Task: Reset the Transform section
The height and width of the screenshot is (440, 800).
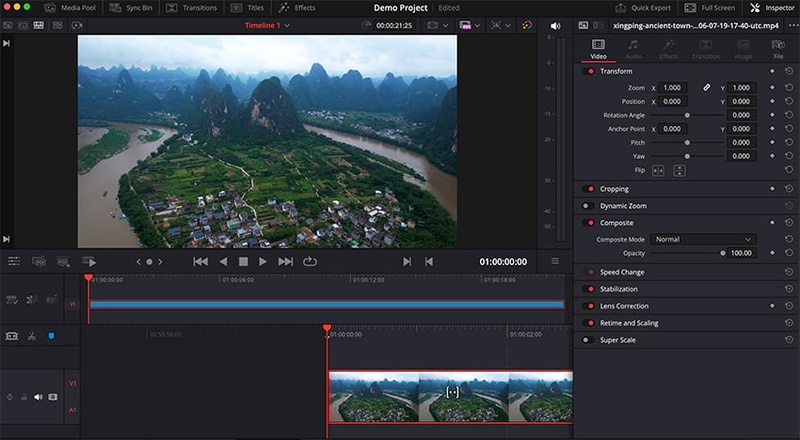Action: [789, 71]
